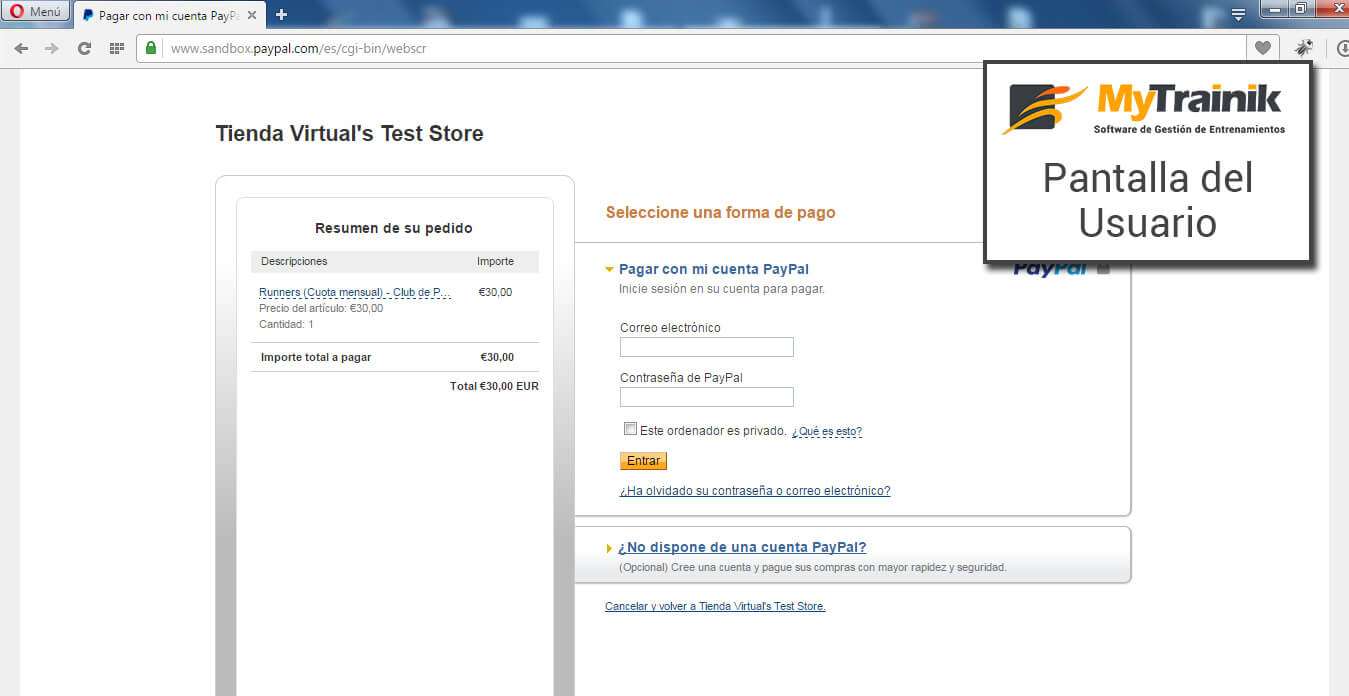
Task: Click the Resumen de su pedido title
Action: [x=394, y=228]
